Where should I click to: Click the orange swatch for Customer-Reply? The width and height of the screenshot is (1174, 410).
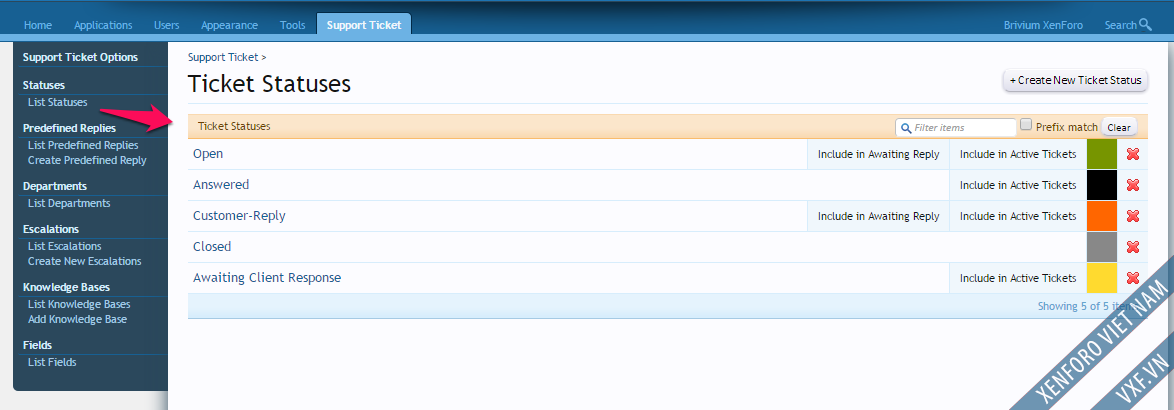point(1102,215)
